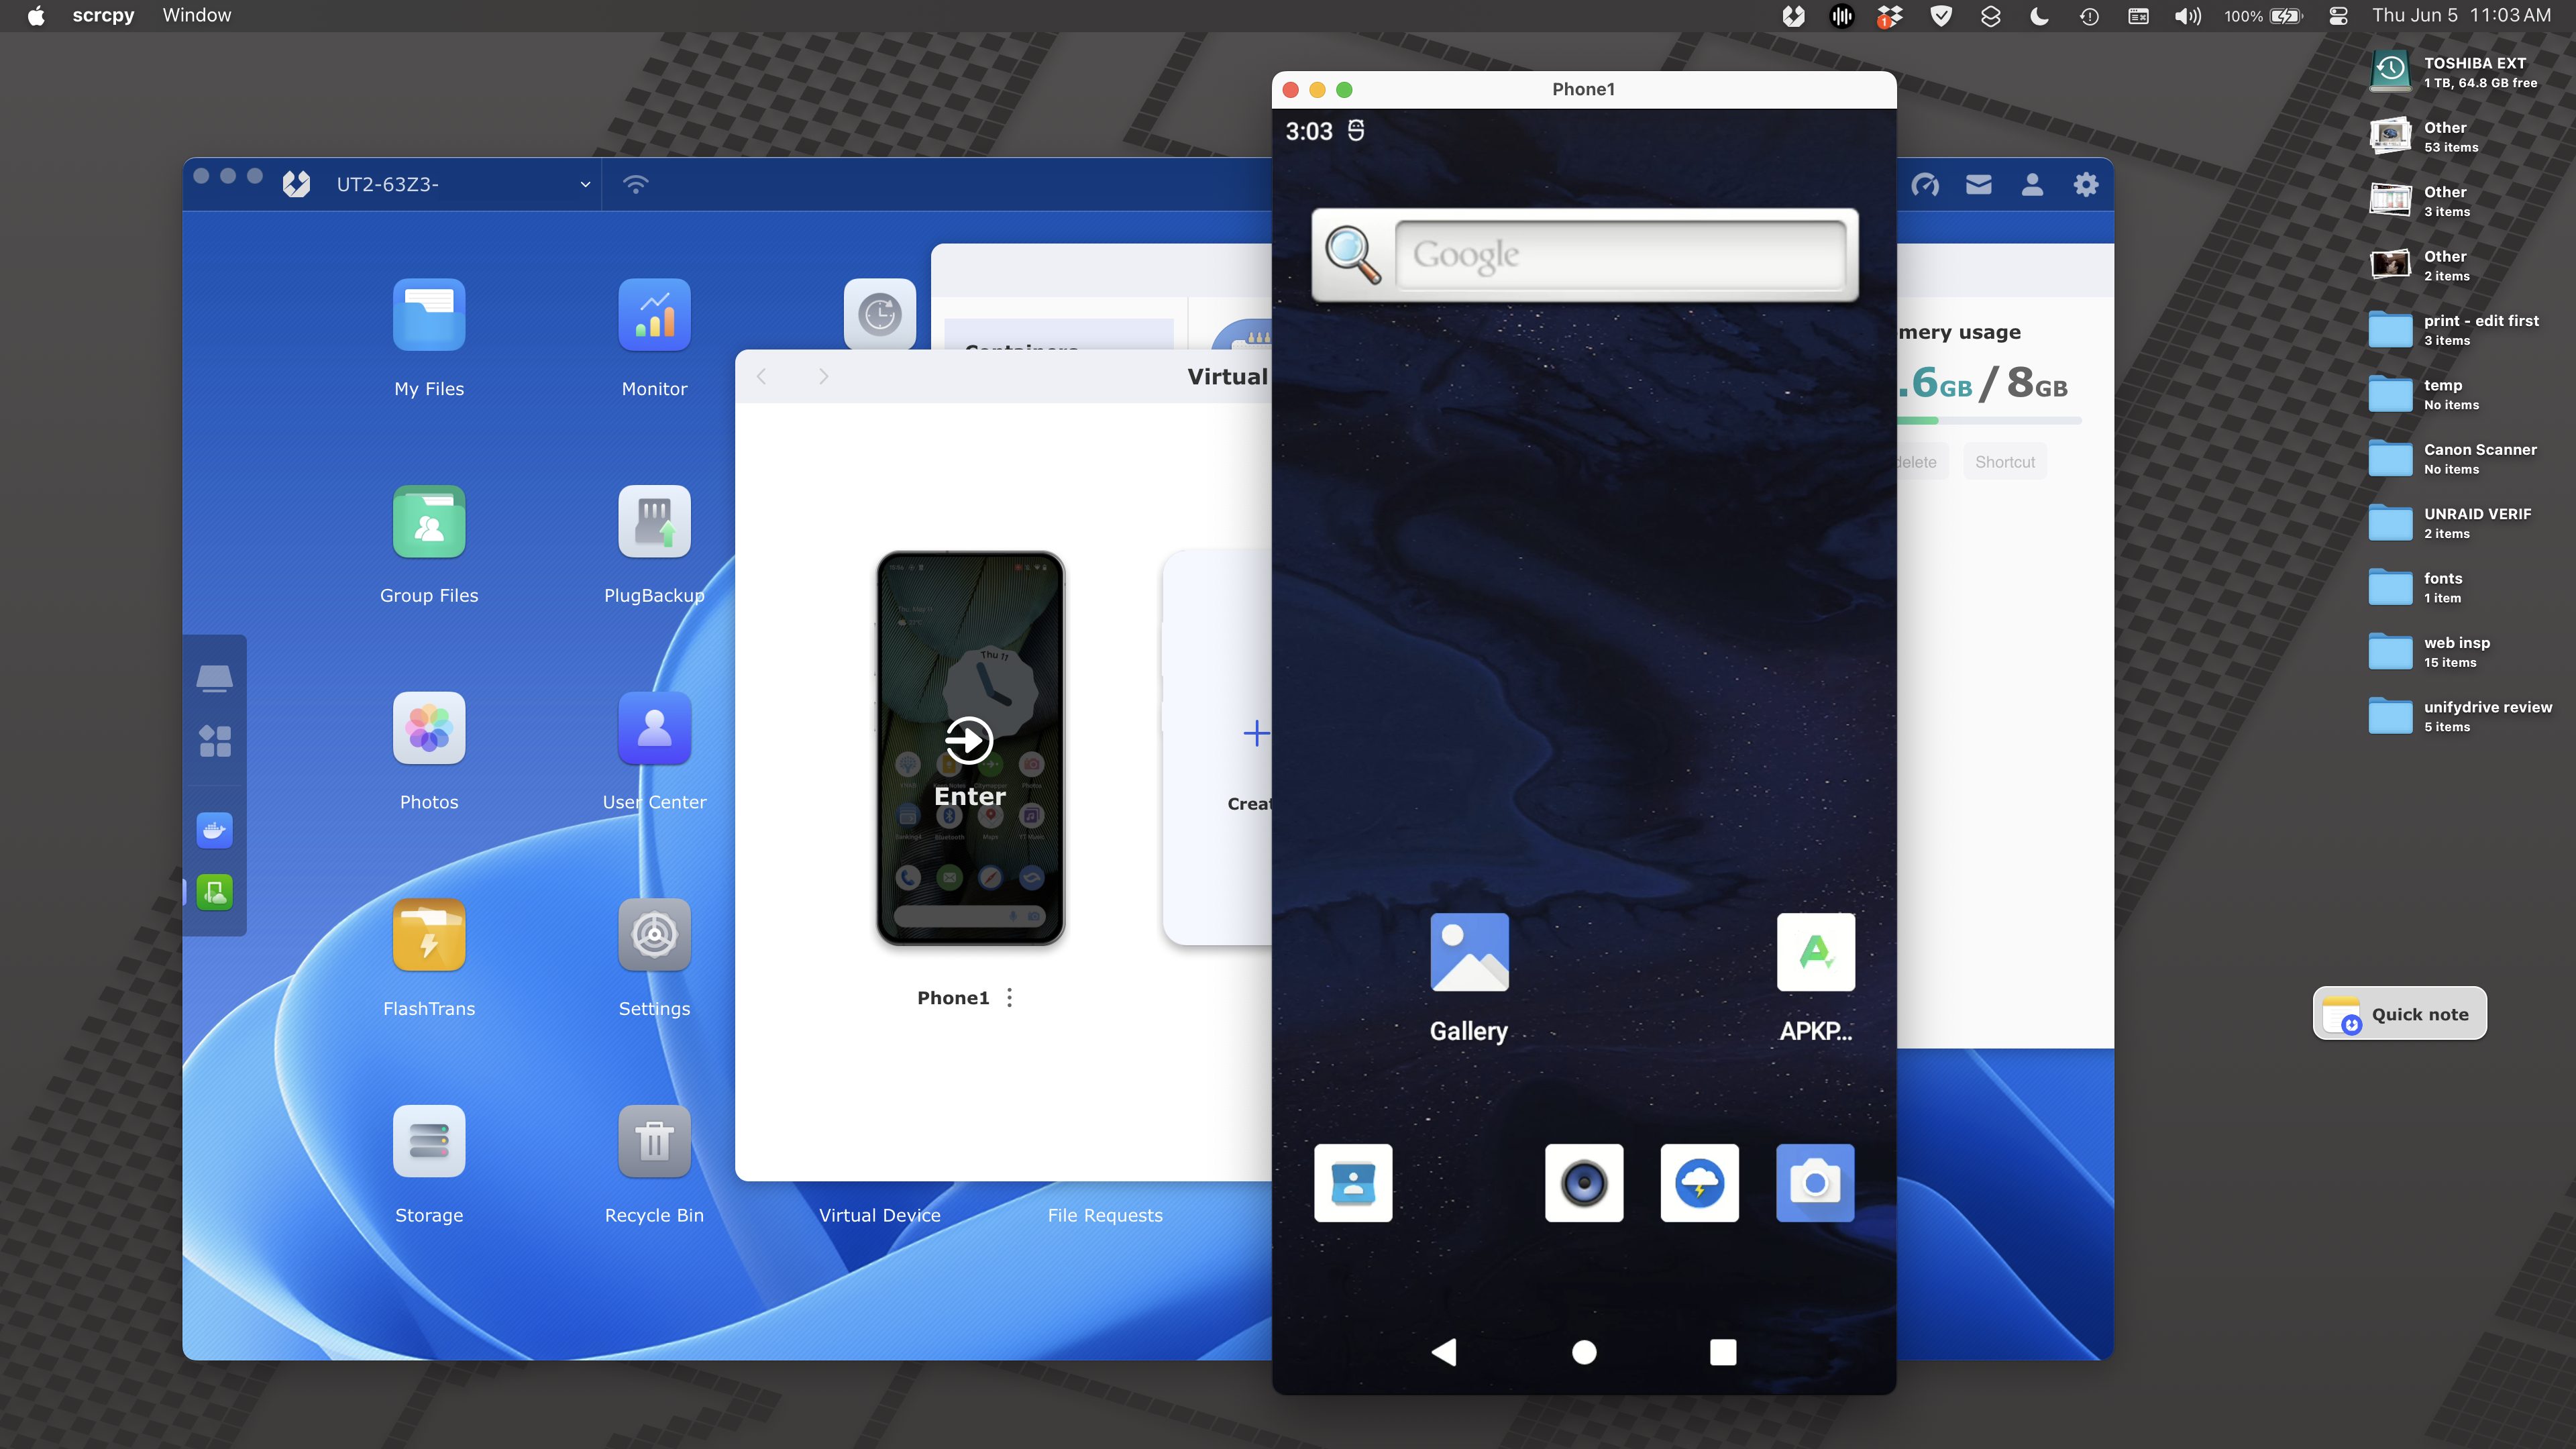Open the Phone1 three-dot options menu

point(1010,998)
